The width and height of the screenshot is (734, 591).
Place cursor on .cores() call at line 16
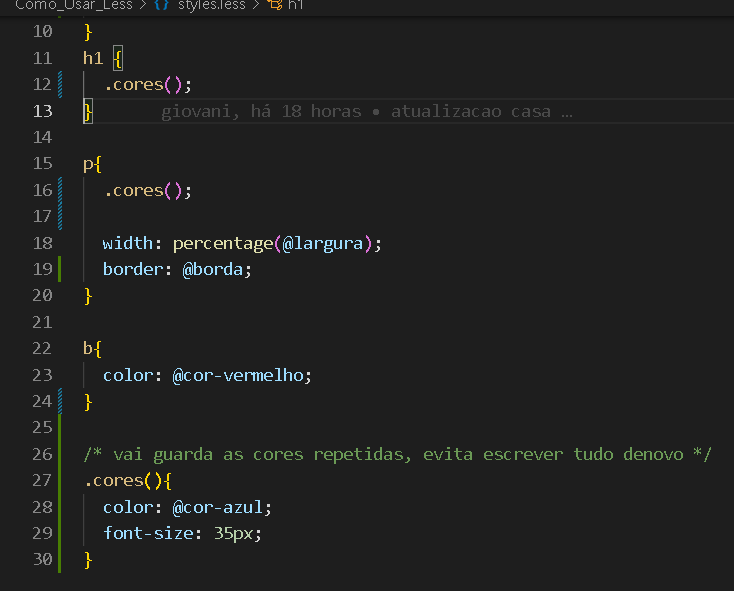148,191
